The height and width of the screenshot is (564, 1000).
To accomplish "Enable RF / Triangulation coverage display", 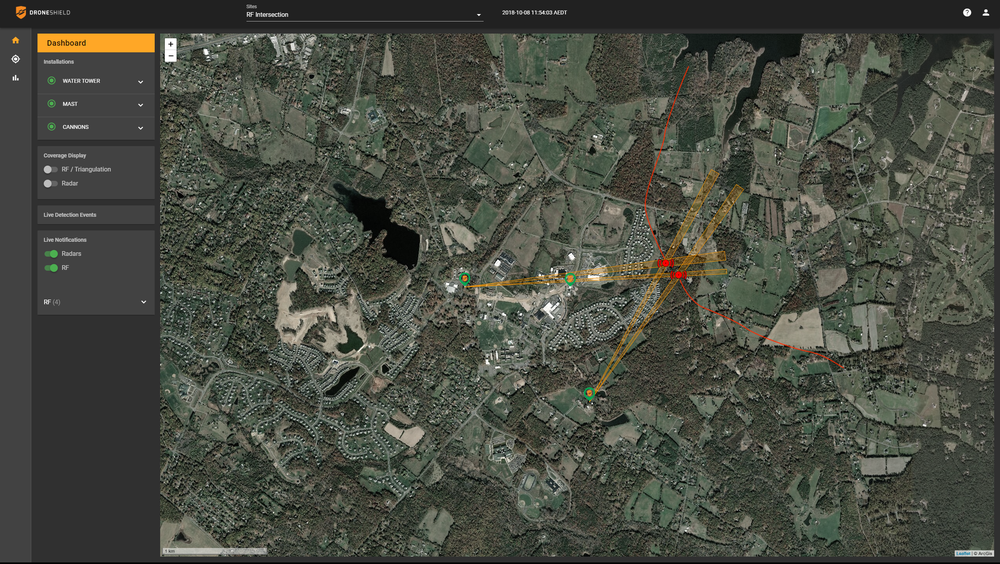I will click(x=50, y=170).
